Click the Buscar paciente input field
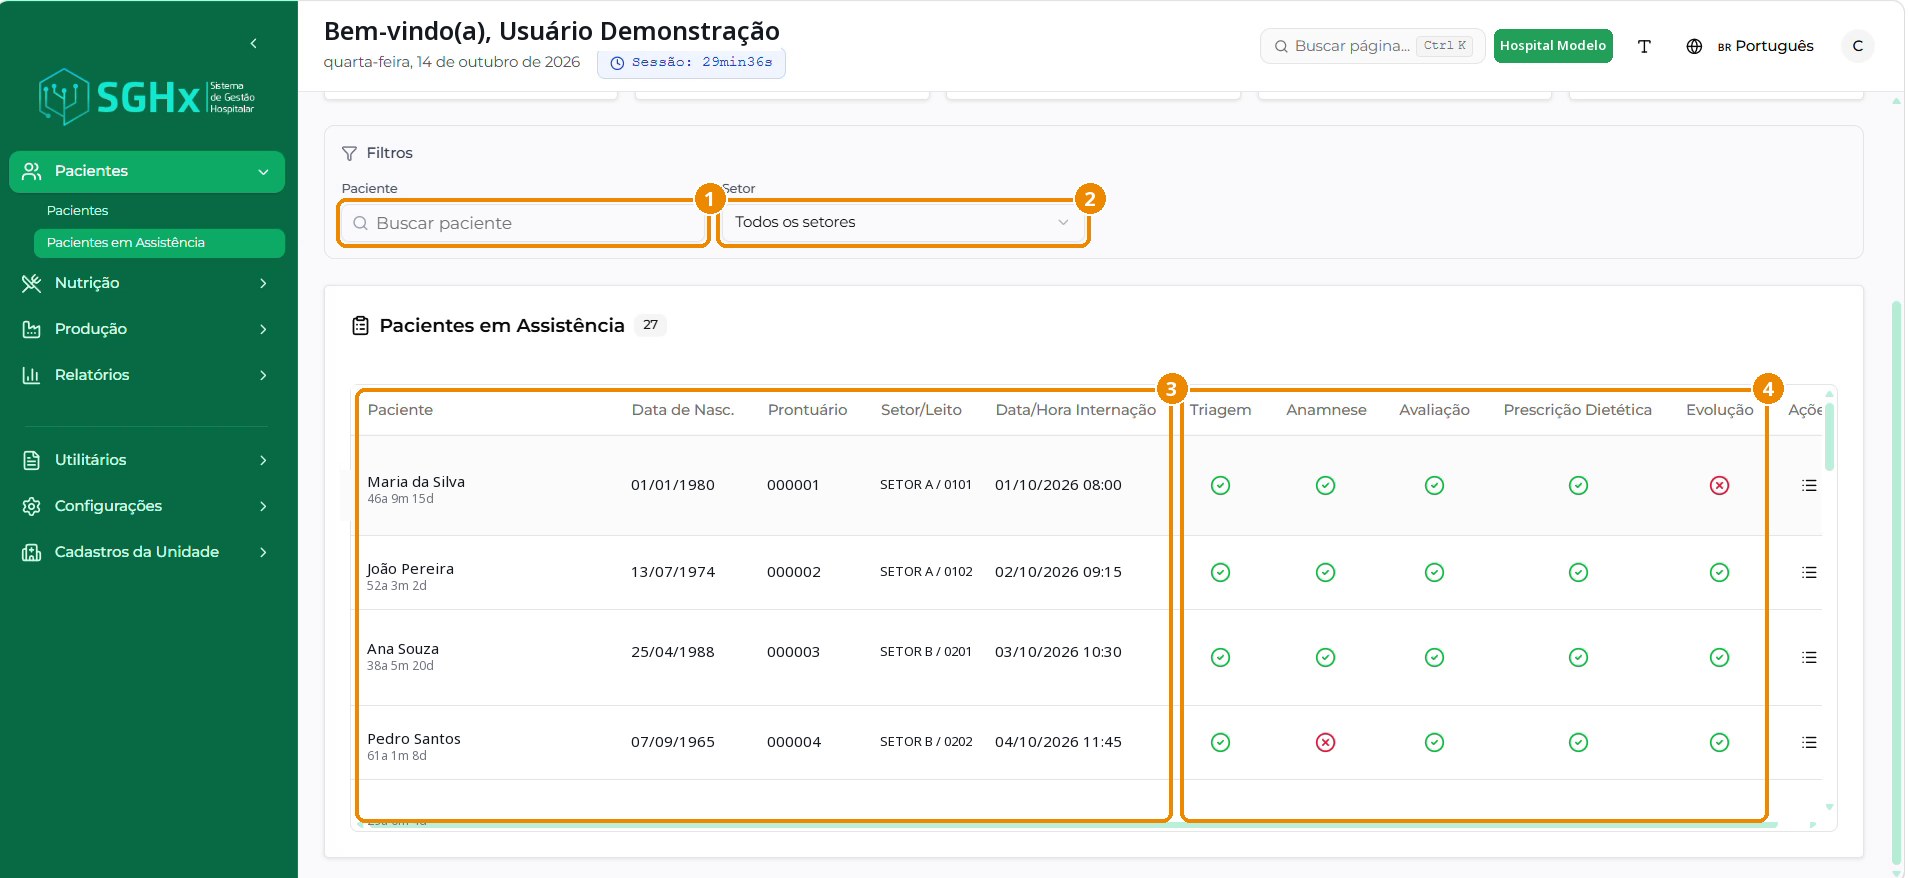Image resolution: width=1908 pixels, height=878 pixels. coord(524,223)
